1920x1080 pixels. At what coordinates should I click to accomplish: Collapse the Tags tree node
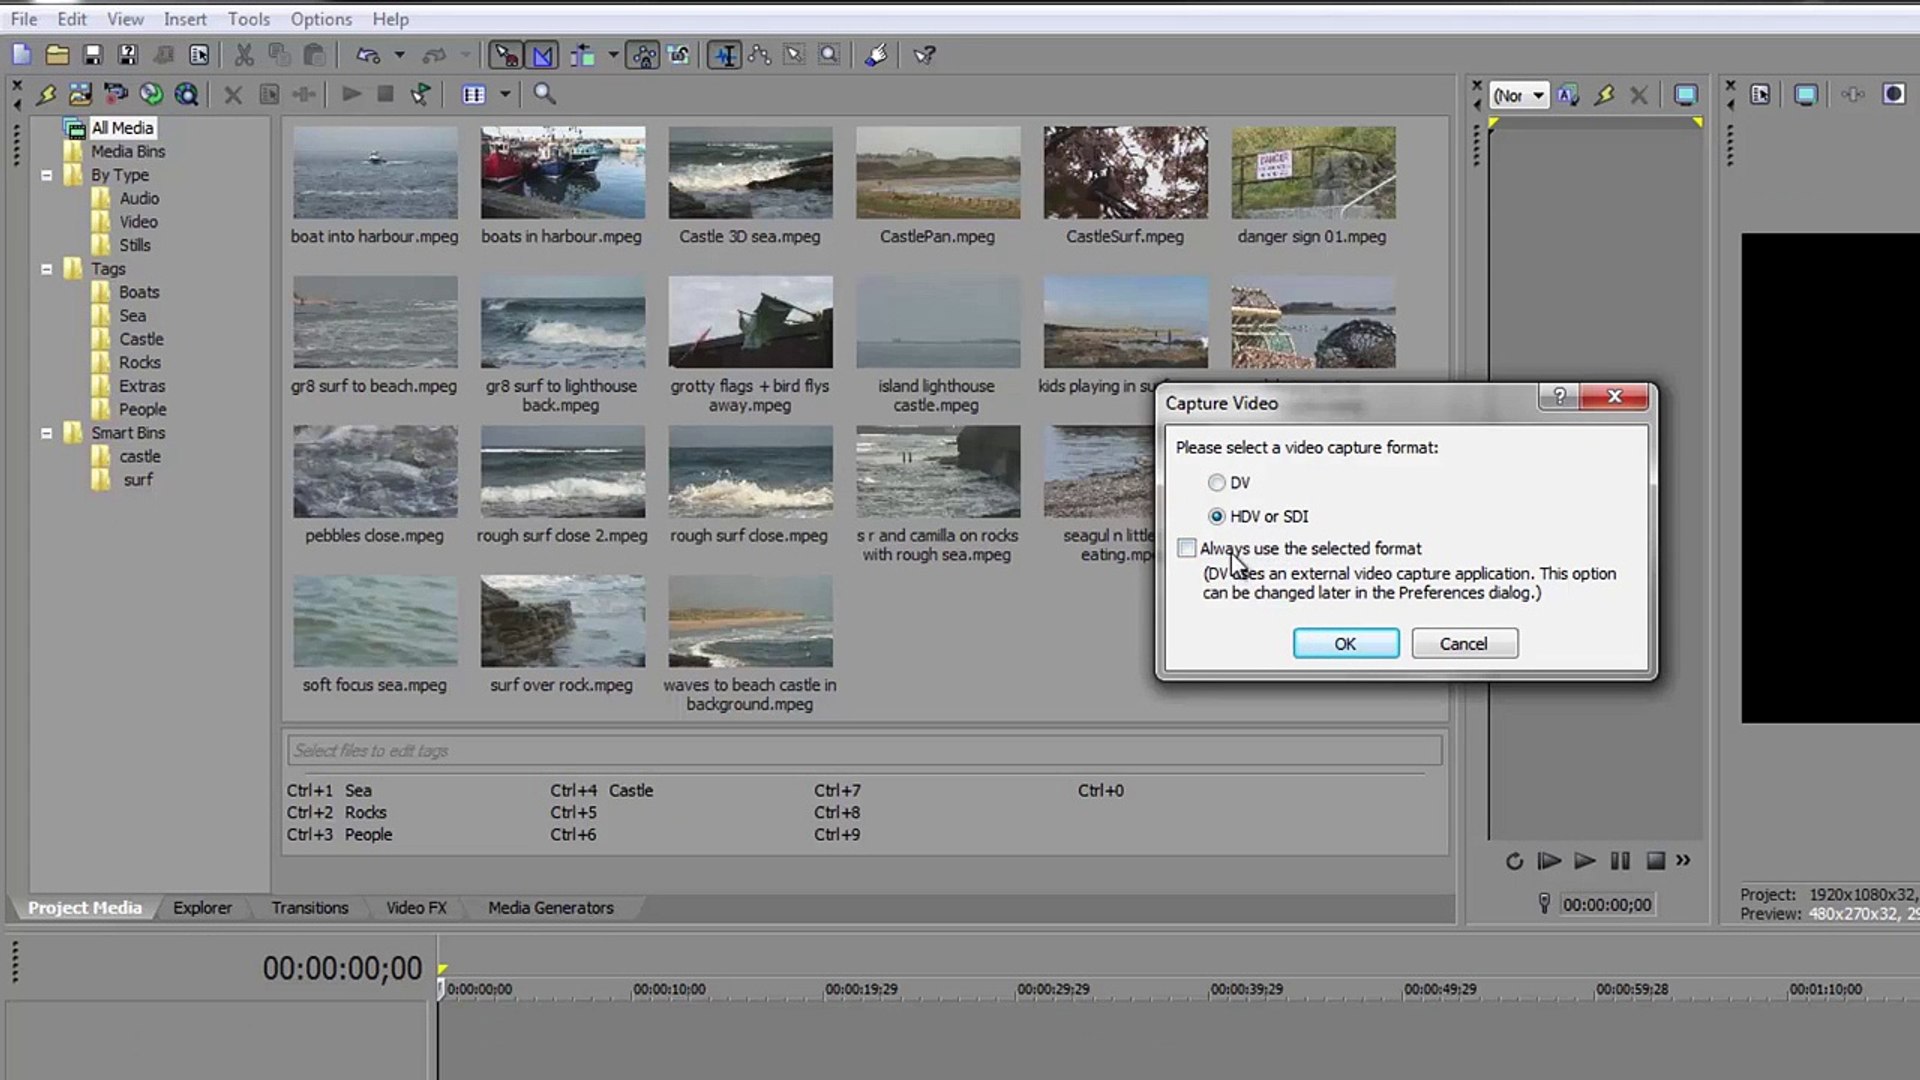click(46, 268)
